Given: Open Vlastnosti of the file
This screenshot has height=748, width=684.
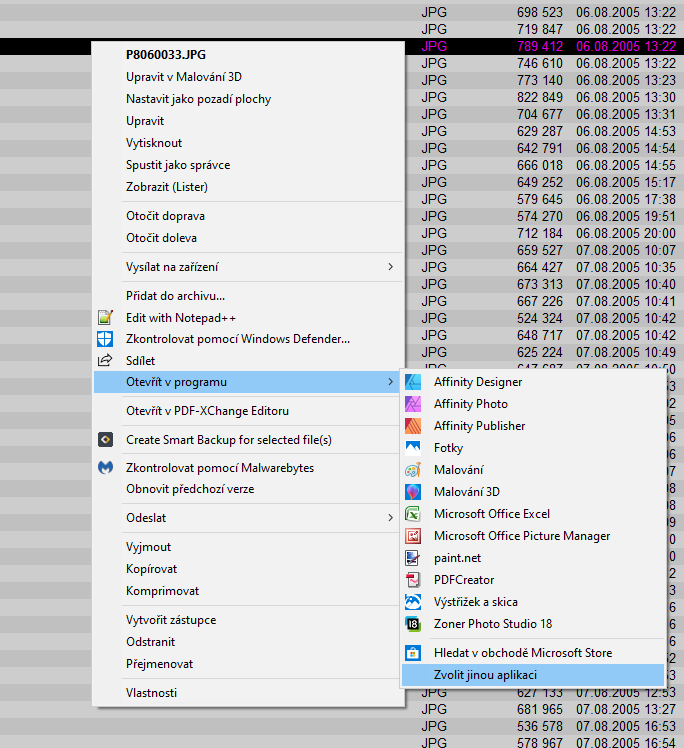Looking at the screenshot, I should (x=248, y=693).
